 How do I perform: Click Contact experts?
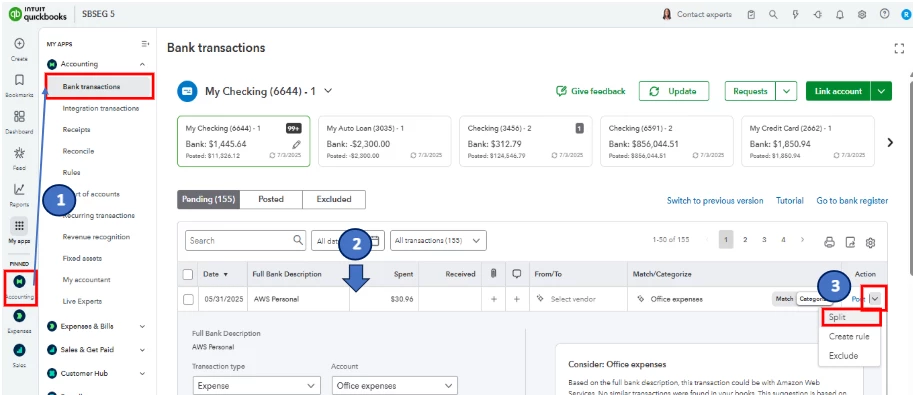(698, 15)
